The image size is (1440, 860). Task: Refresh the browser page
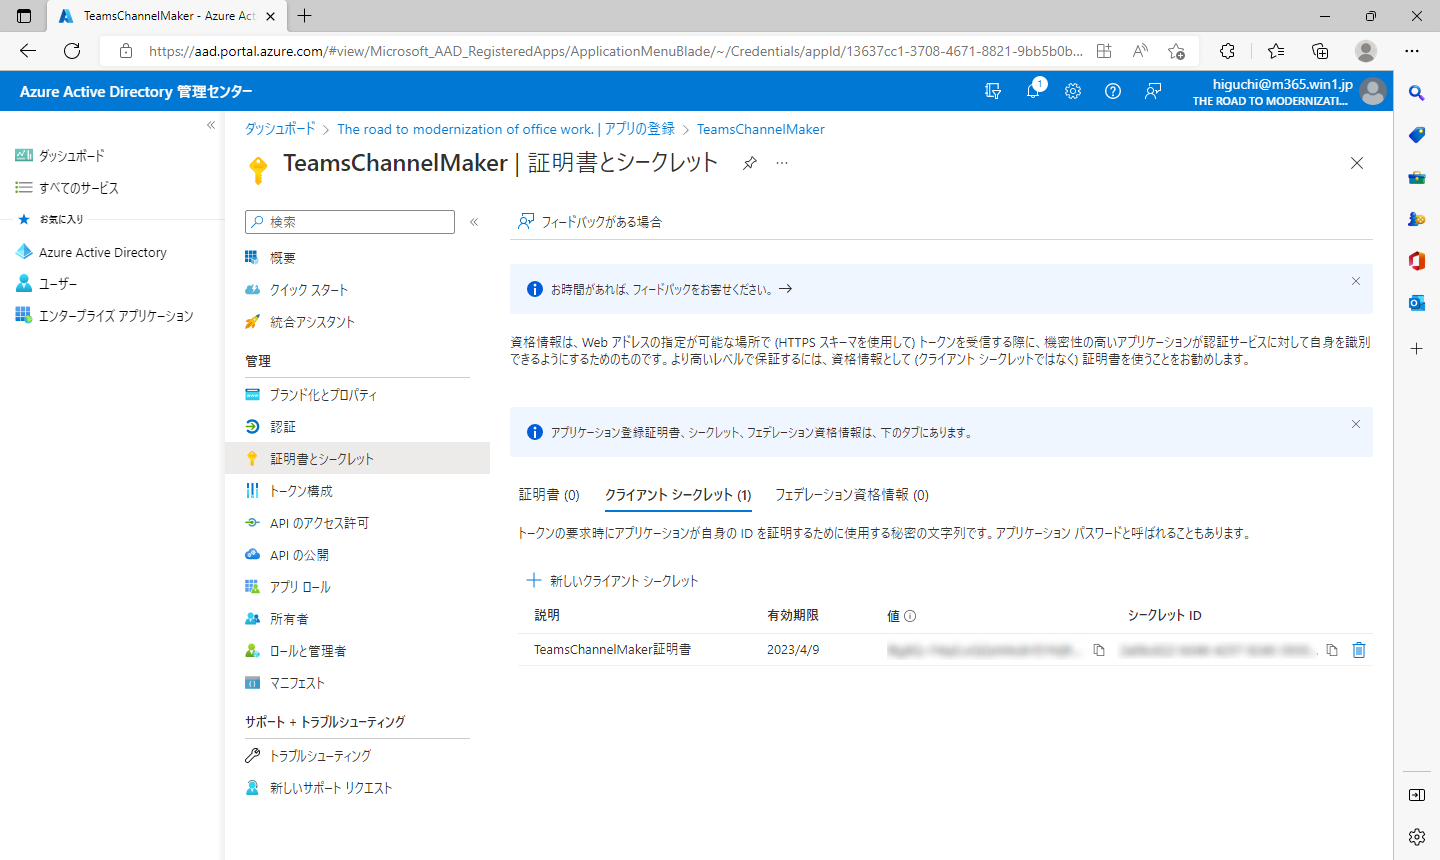coord(72,51)
